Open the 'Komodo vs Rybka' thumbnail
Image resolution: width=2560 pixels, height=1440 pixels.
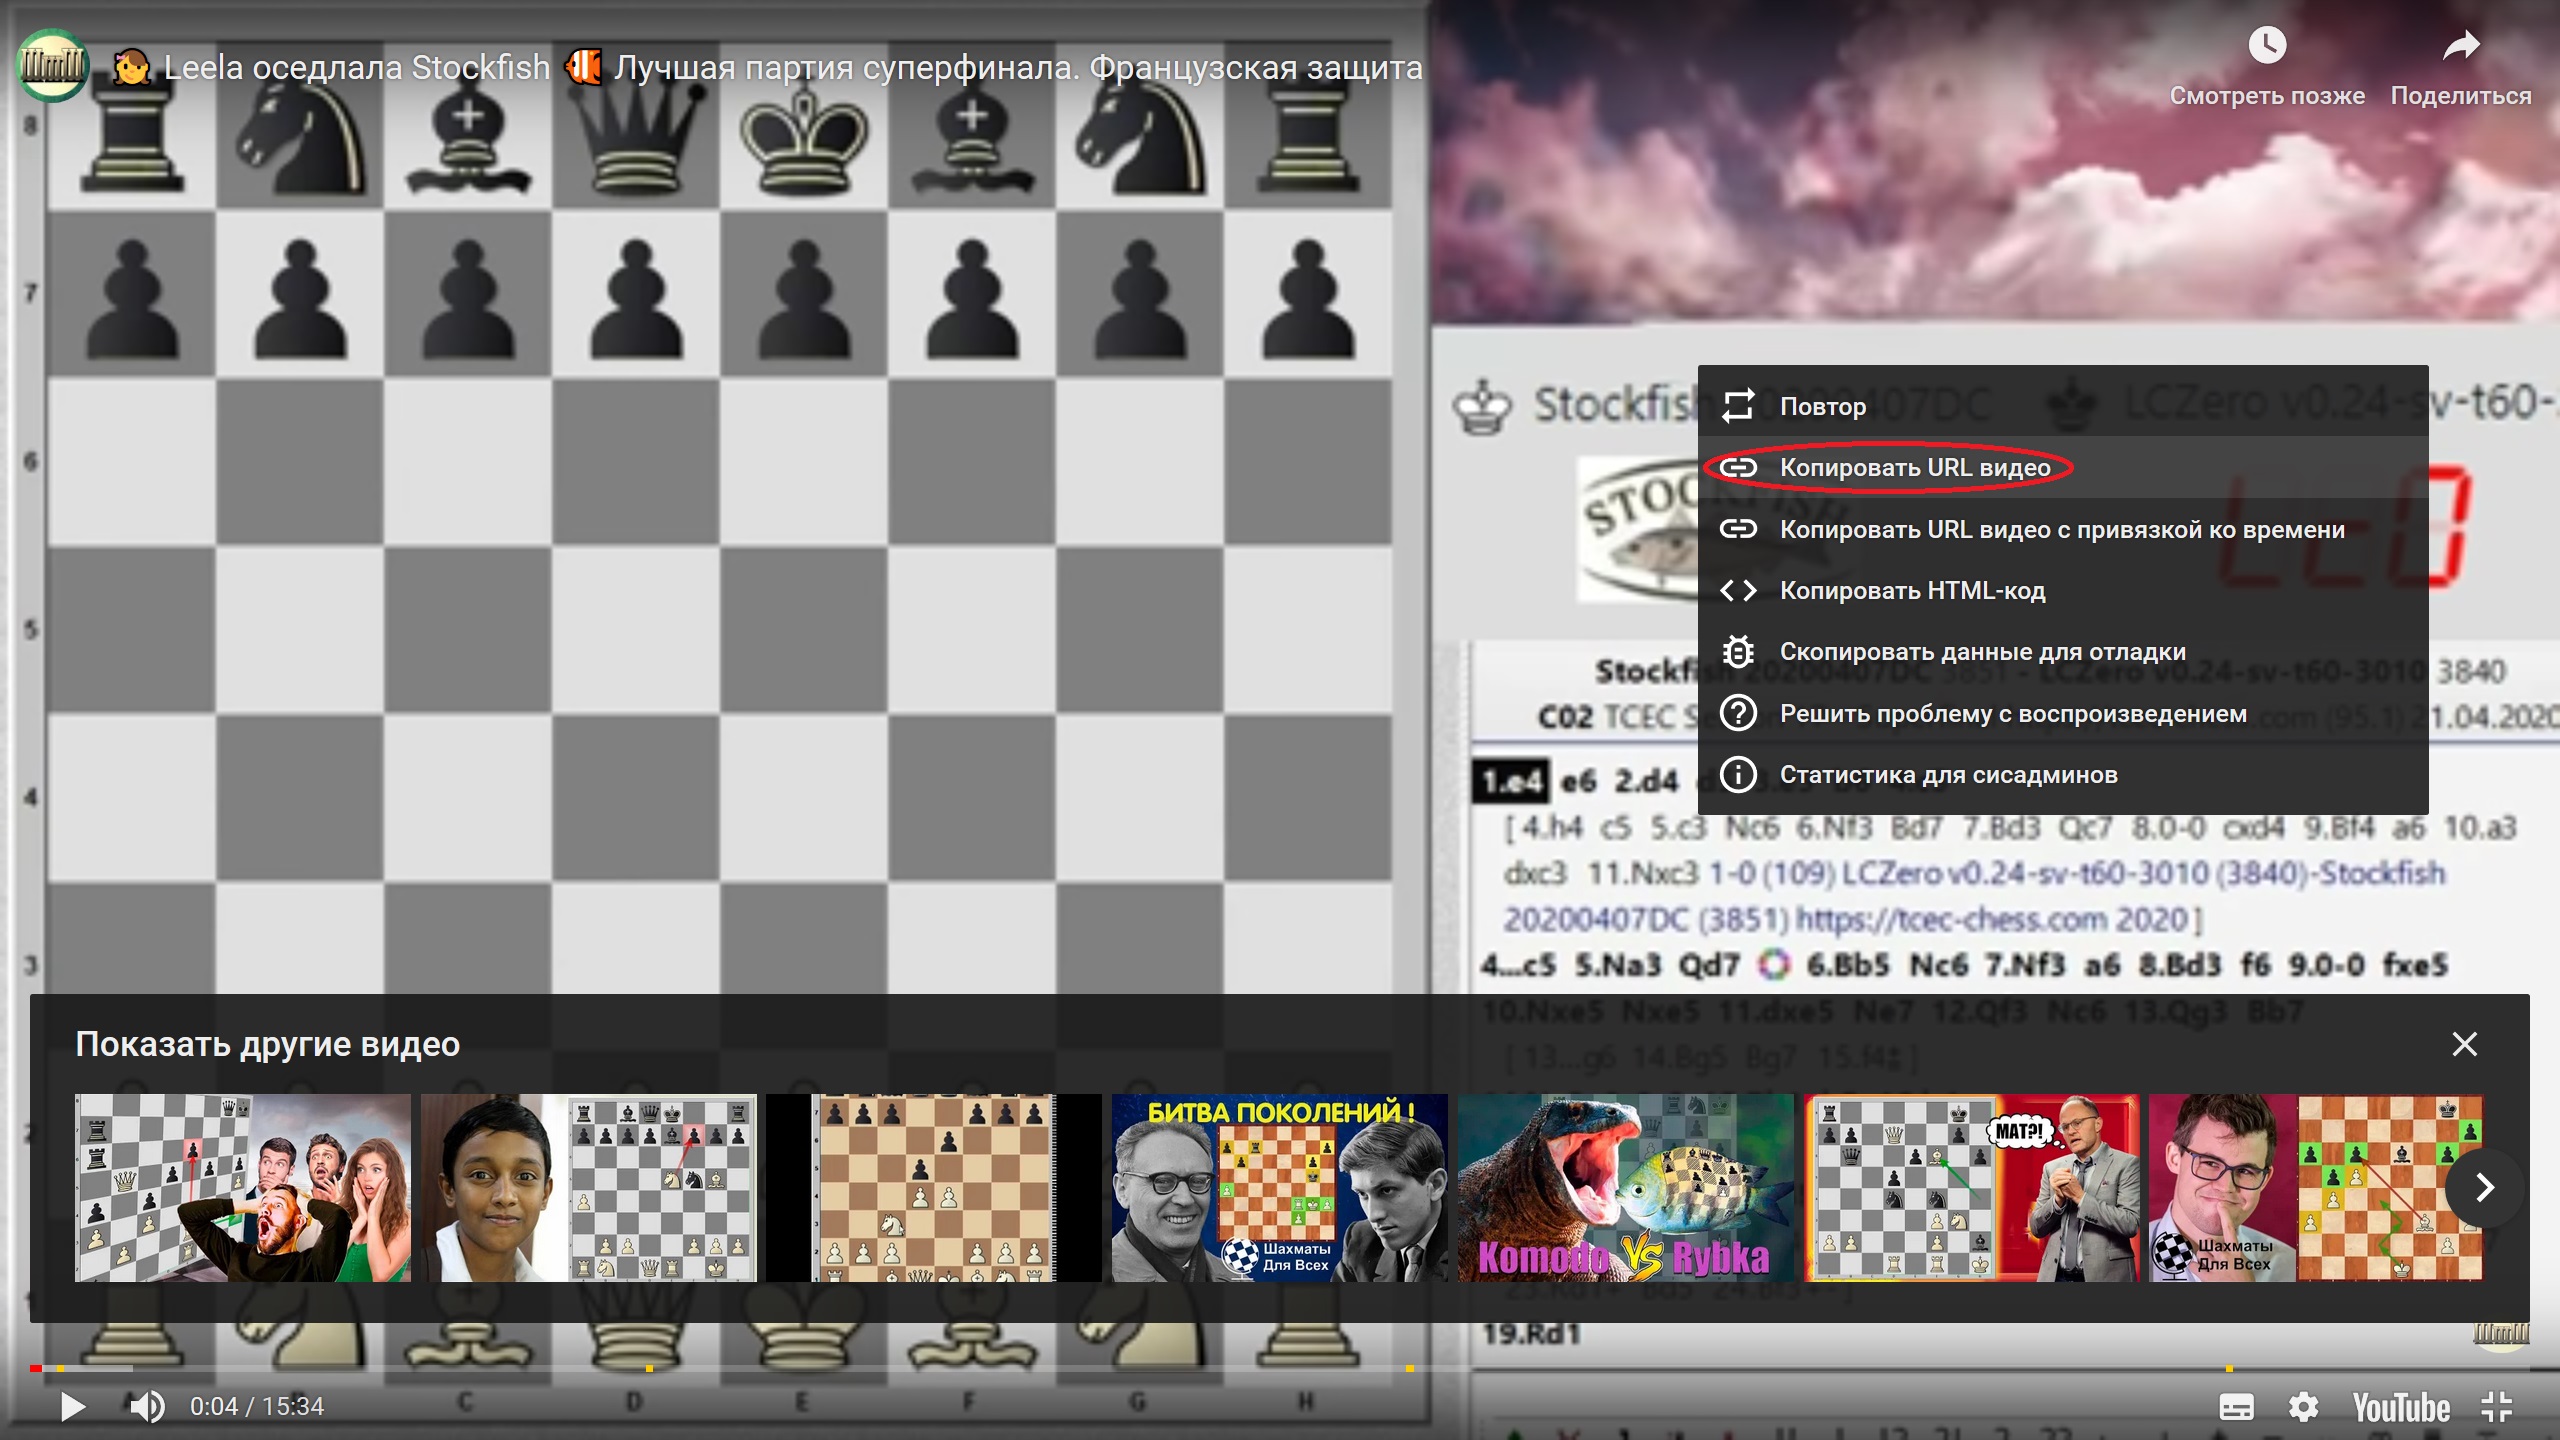[x=1625, y=1188]
